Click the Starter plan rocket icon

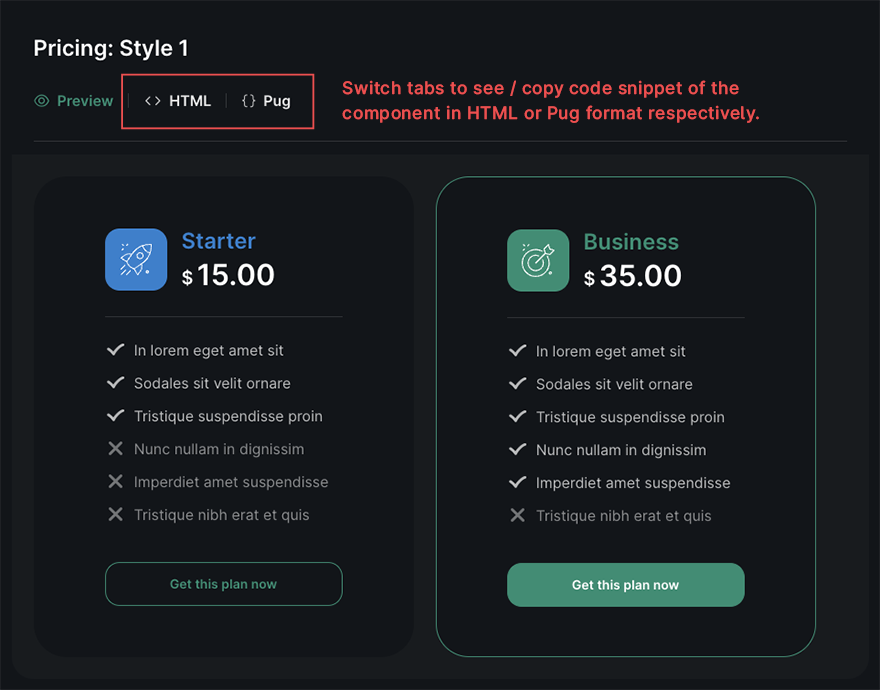136,260
